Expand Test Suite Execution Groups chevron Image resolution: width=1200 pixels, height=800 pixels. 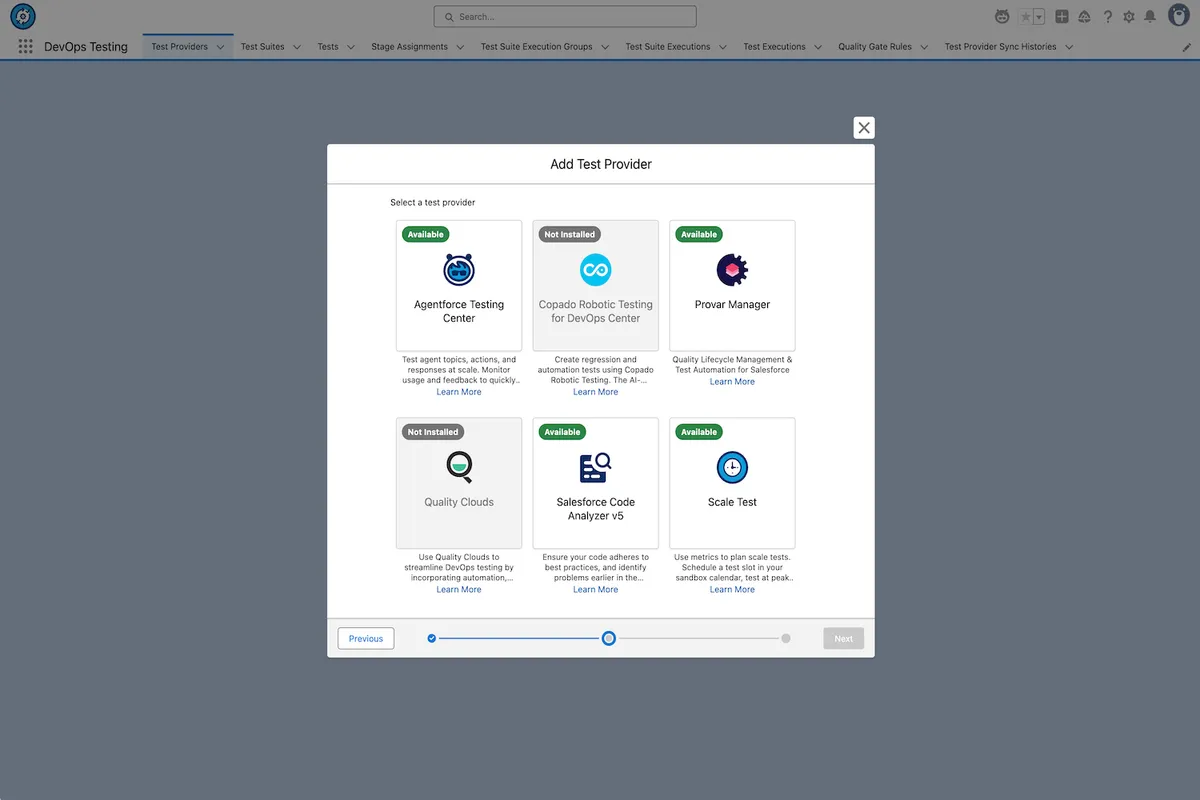point(605,47)
